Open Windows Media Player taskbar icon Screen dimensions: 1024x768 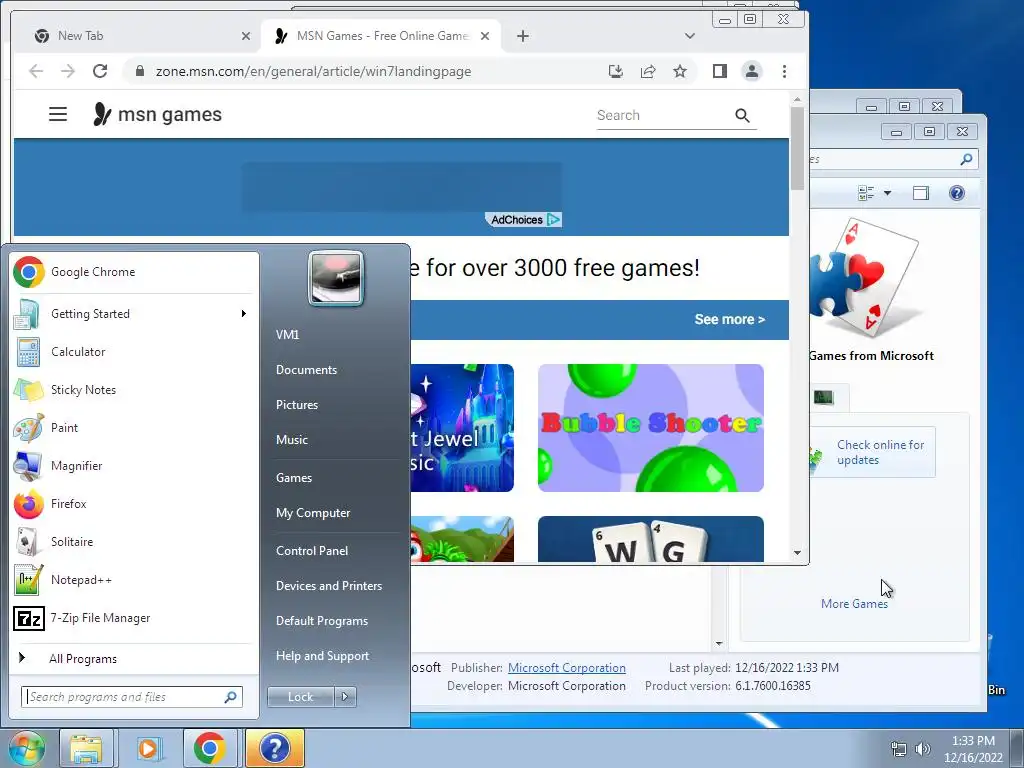coord(148,748)
